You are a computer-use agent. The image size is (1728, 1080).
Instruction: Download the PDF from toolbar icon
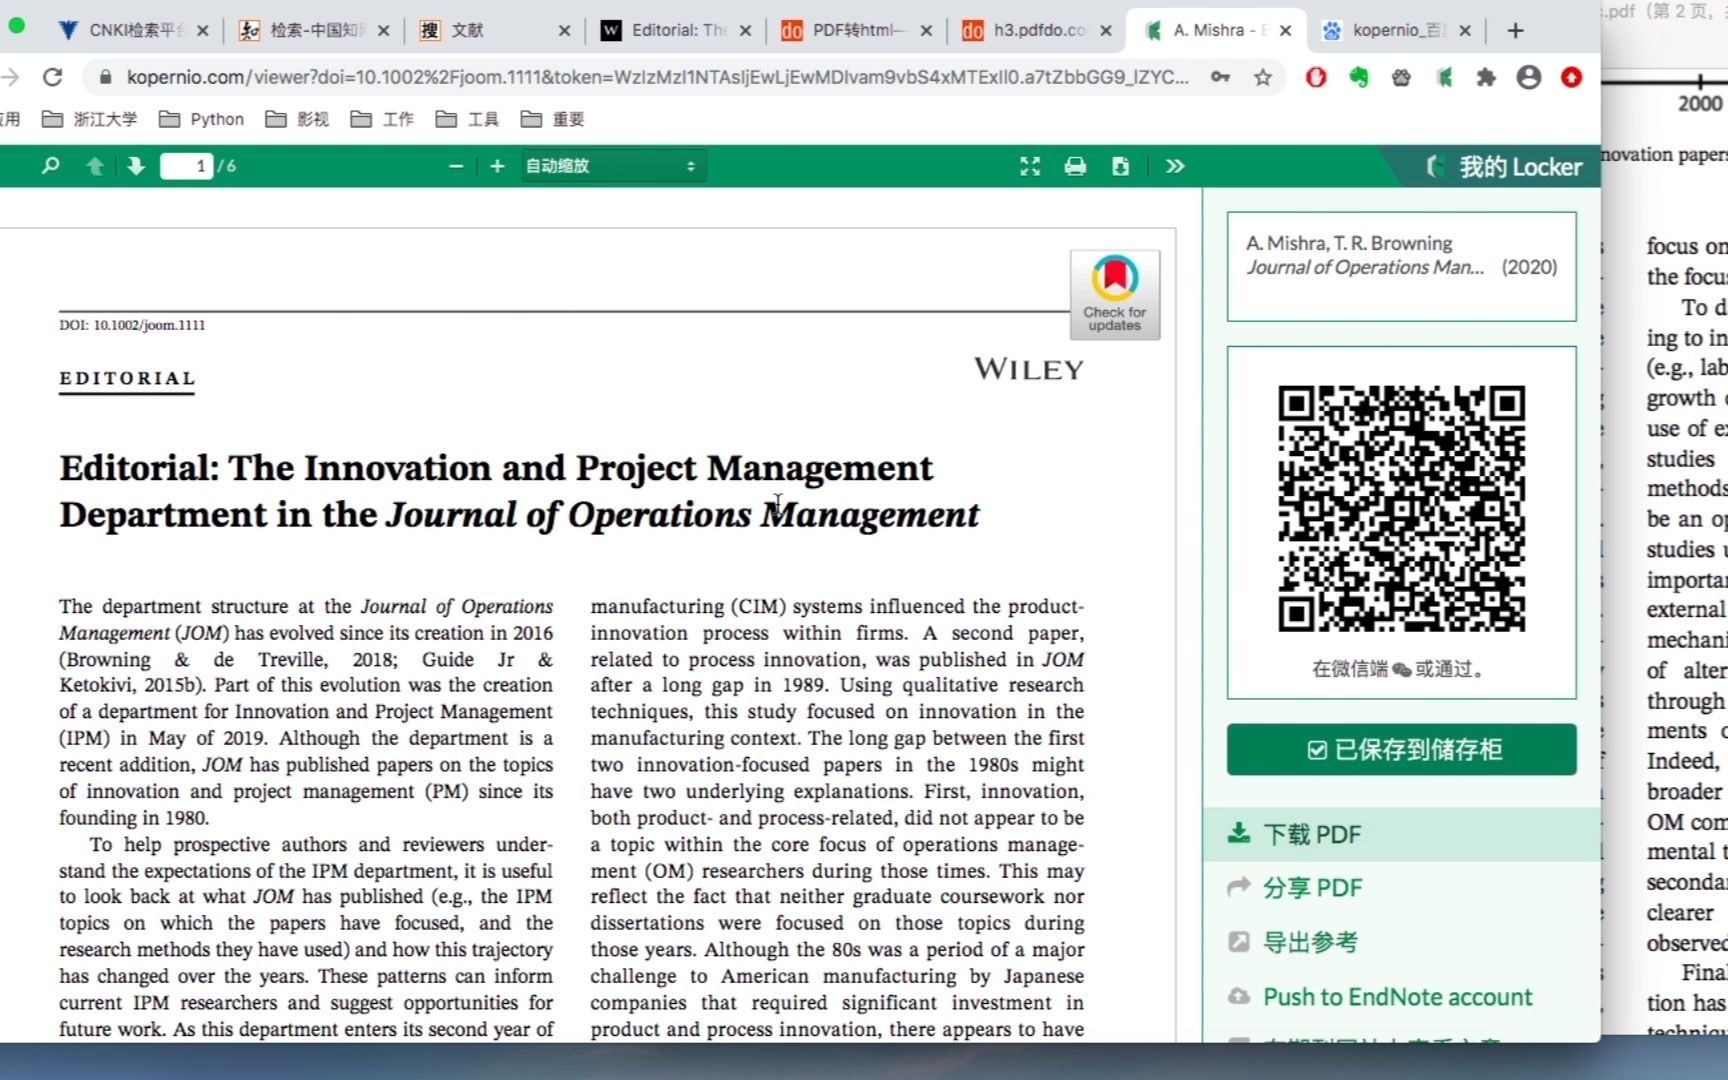(x=1120, y=166)
